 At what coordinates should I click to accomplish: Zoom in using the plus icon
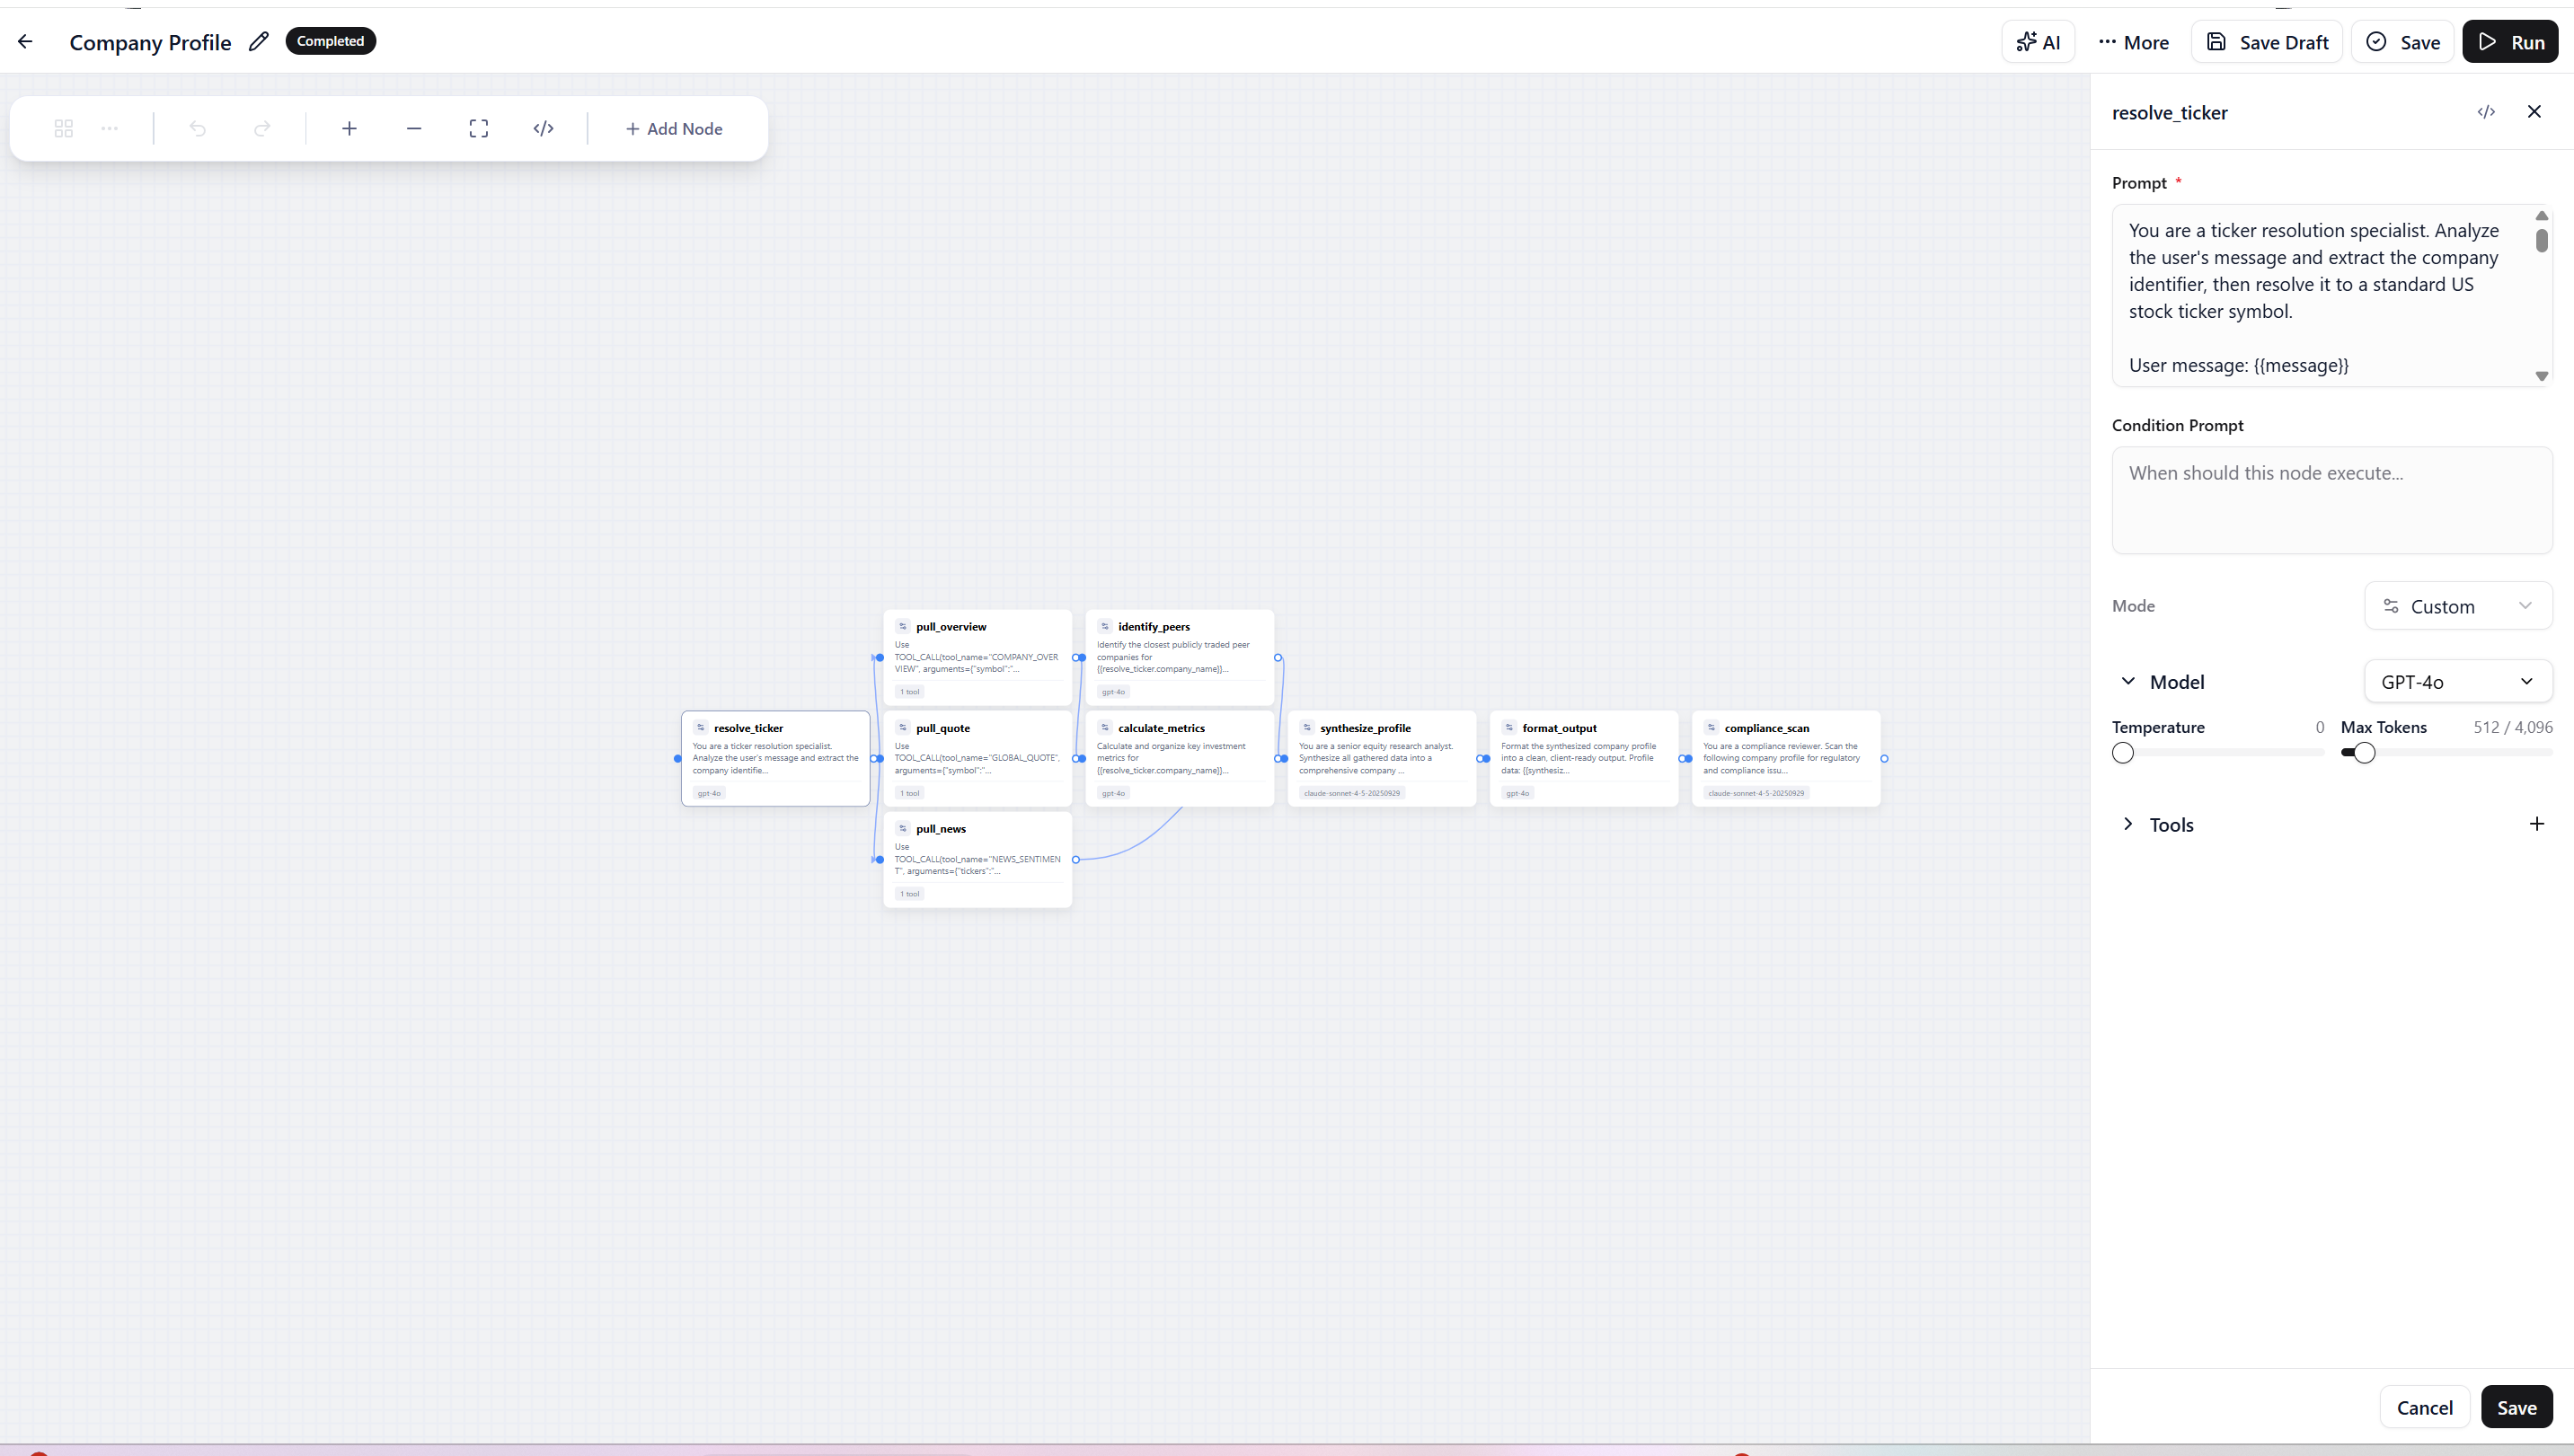tap(349, 128)
